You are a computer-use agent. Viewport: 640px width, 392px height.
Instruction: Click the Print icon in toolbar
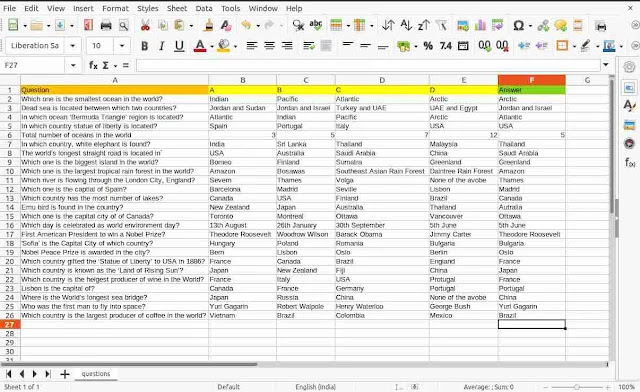[106, 26]
